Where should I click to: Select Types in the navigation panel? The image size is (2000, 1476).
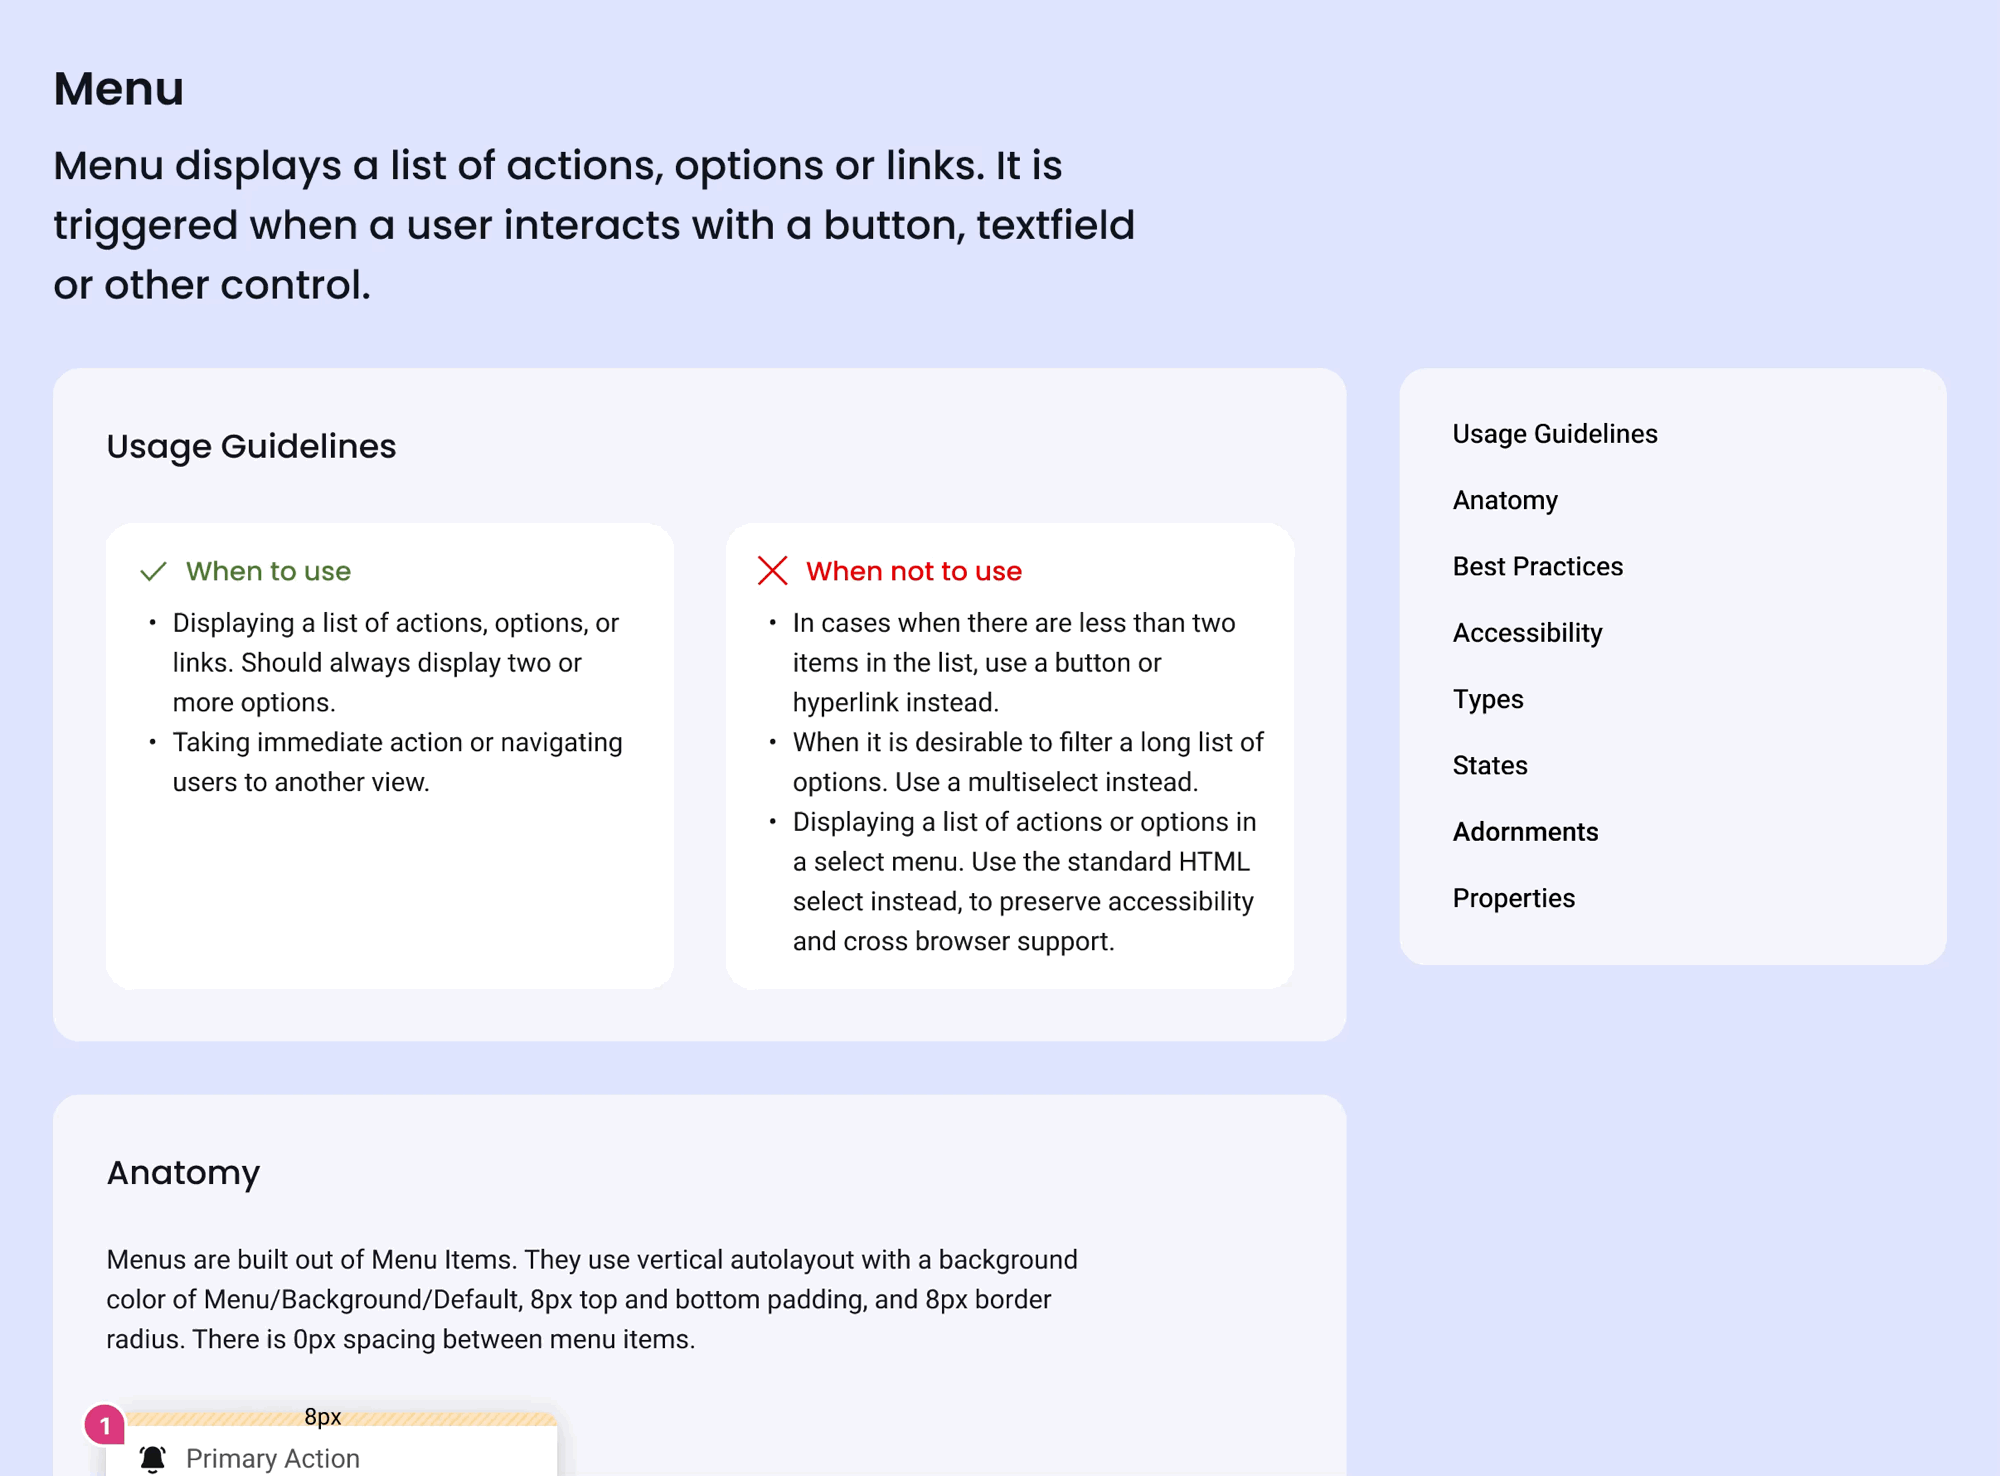1488,699
